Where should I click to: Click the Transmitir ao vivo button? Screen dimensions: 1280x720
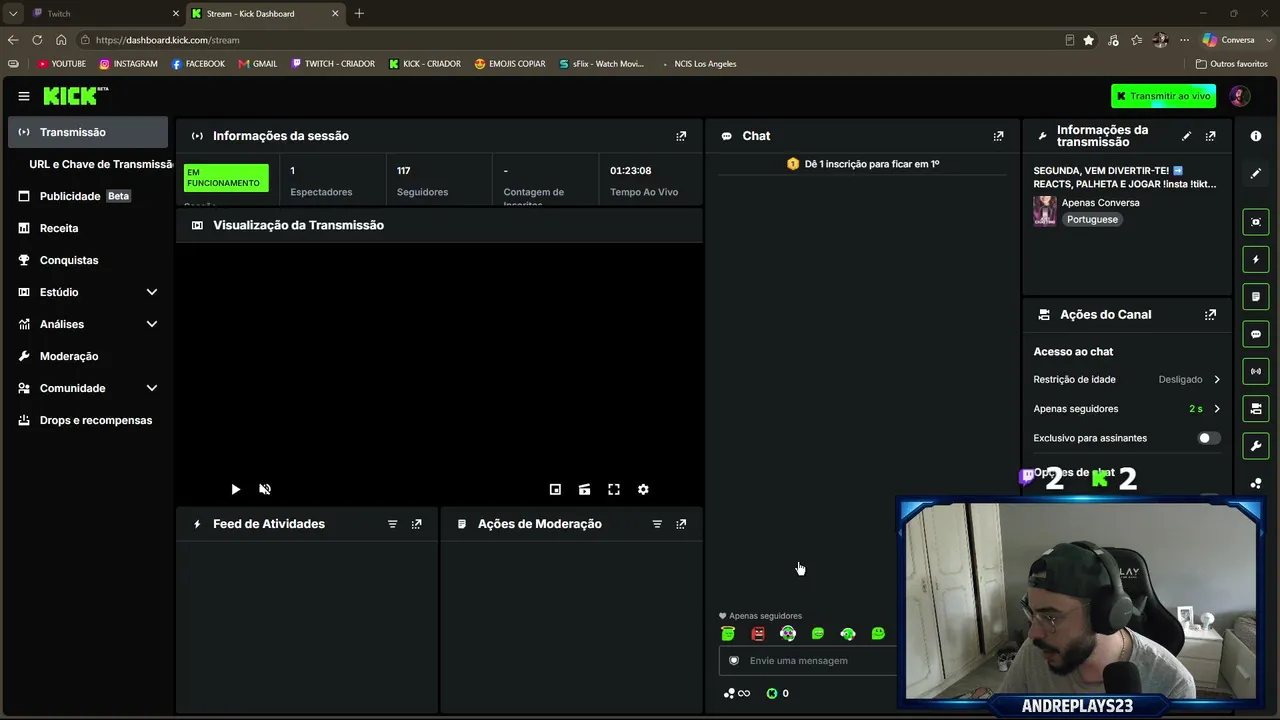pos(1163,96)
